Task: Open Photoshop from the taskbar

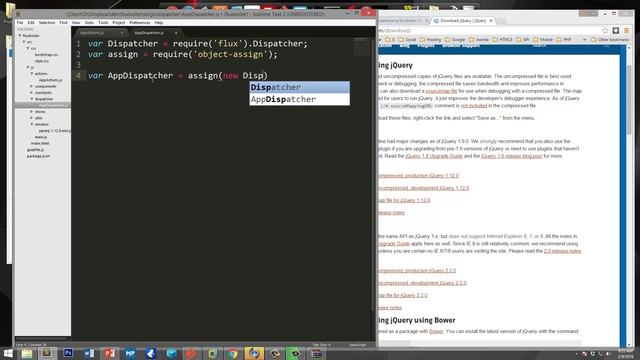Action: pyautogui.click(x=68, y=353)
